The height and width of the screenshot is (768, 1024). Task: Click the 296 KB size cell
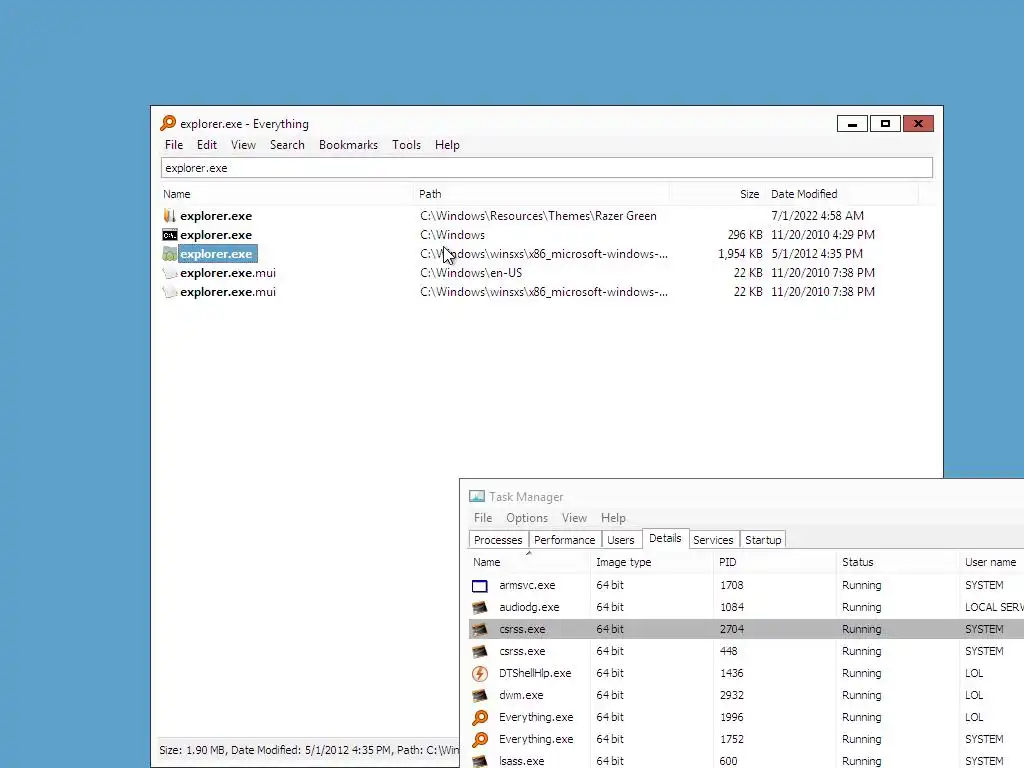[x=745, y=234]
